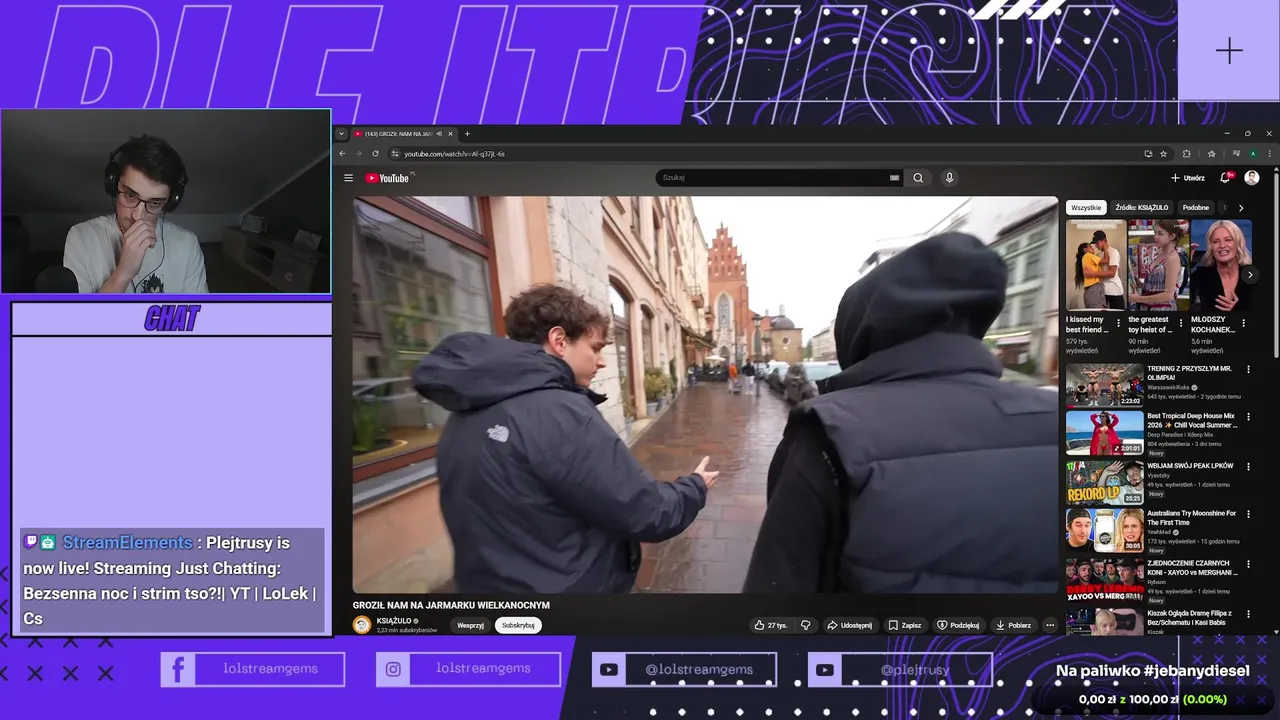Open options for 'MŁODSZY KOCHANEK' short
Image resolution: width=1280 pixels, height=720 pixels.
point(1244,324)
